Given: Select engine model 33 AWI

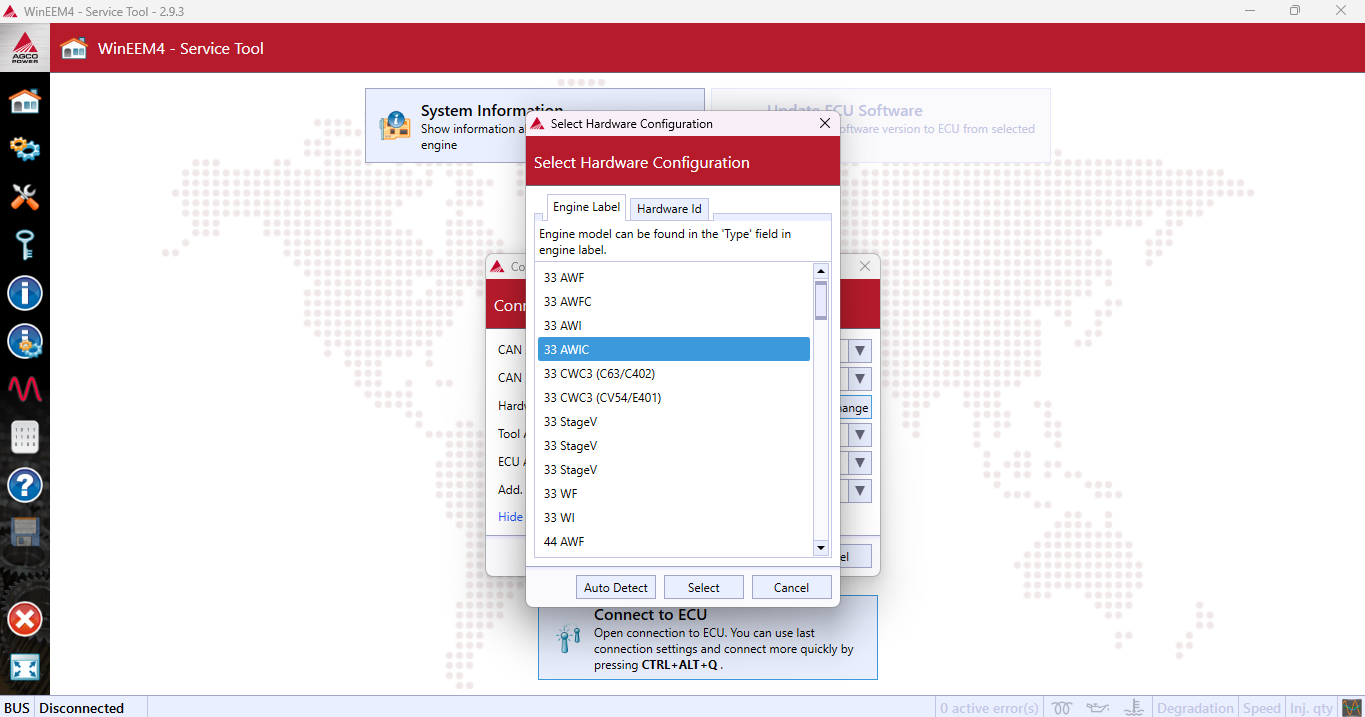Looking at the screenshot, I should tap(674, 326).
